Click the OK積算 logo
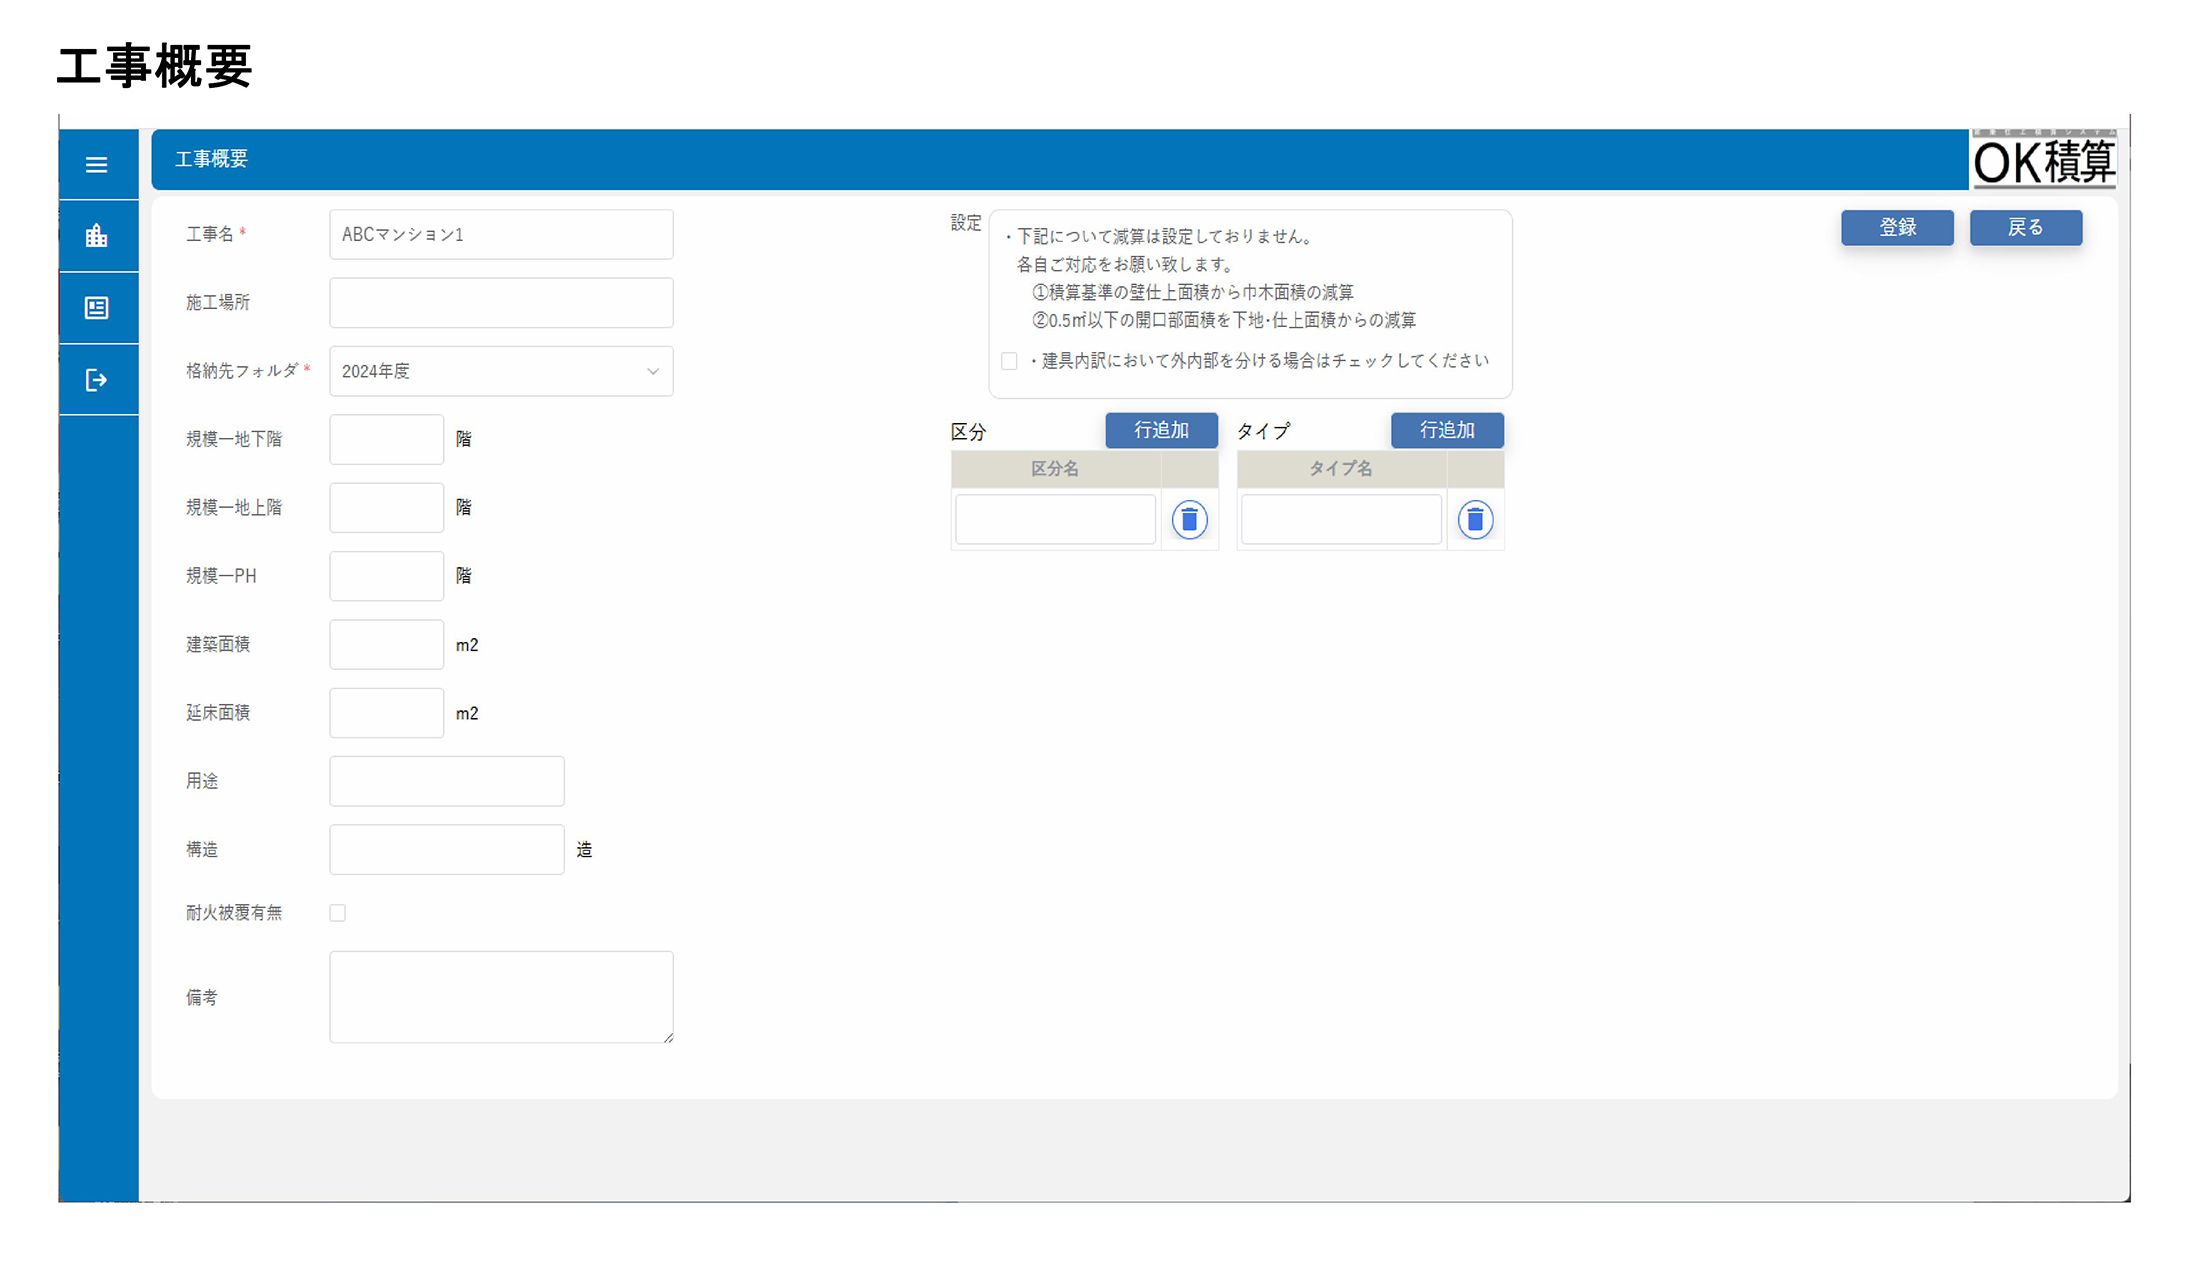This screenshot has height=1274, width=2200. pyautogui.click(x=2043, y=160)
